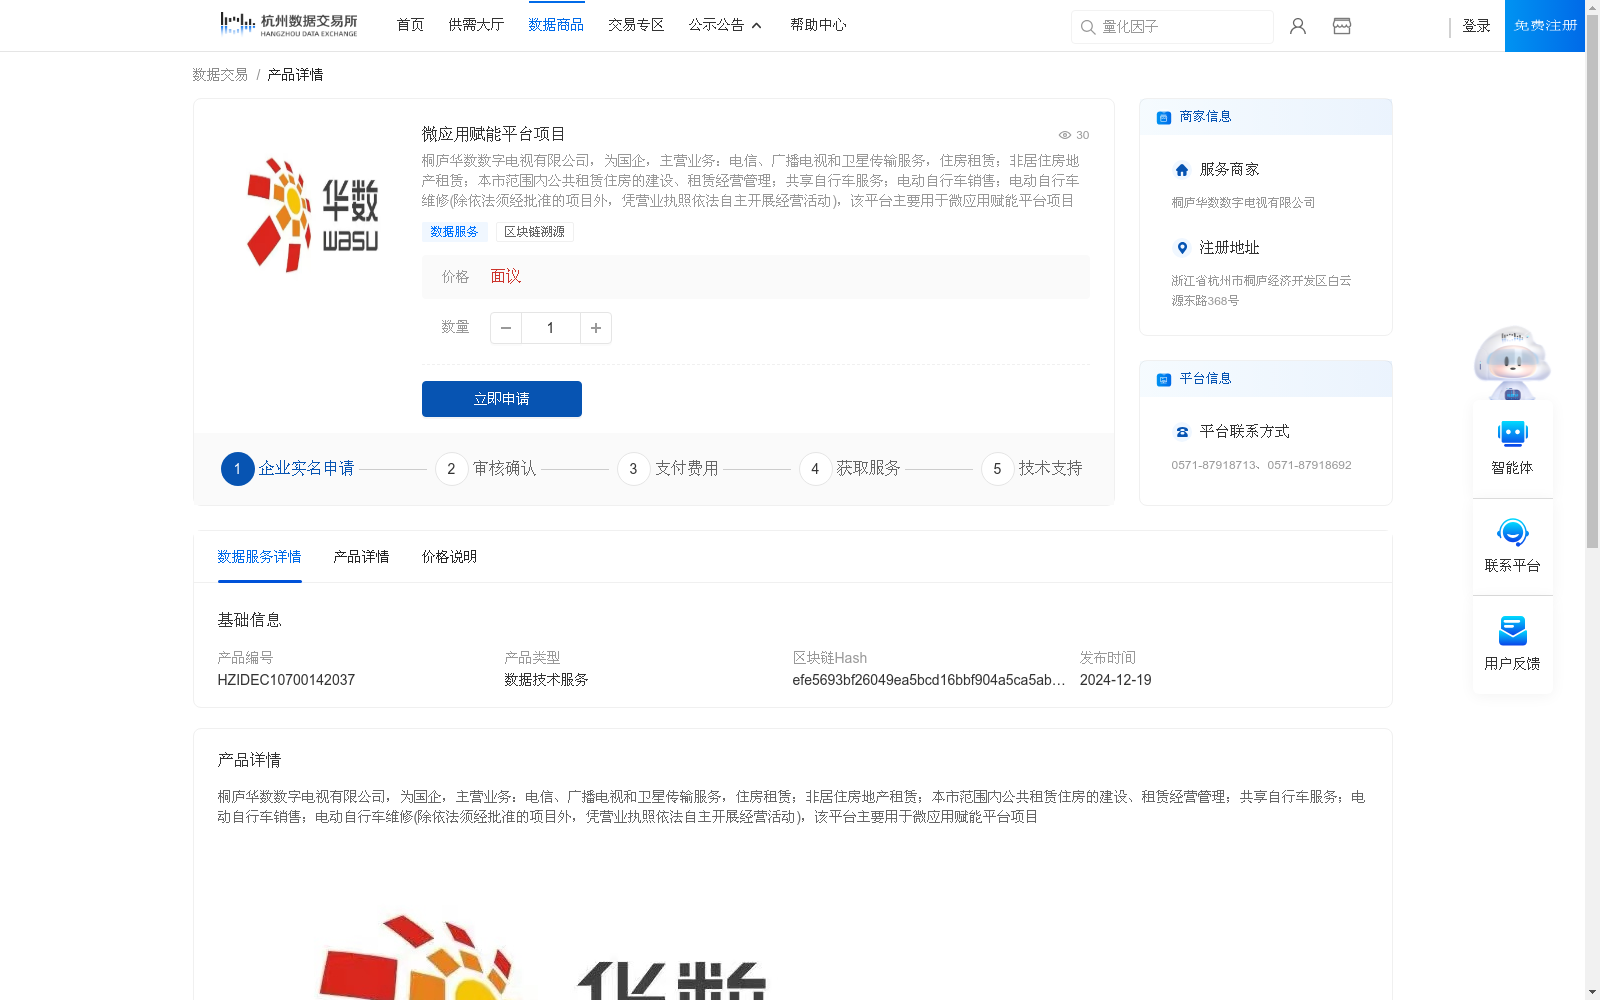Open the user profile icon

click(x=1298, y=26)
